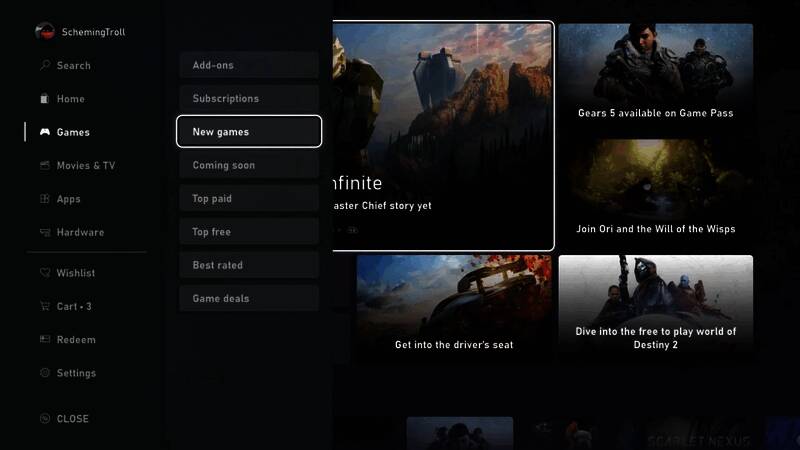Select the Games controller icon
The image size is (800, 450).
(45, 132)
